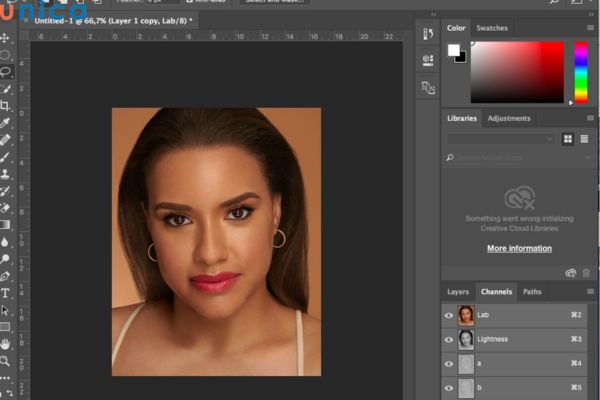600x400 pixels.
Task: Select the Crop tool
Action: tap(6, 106)
